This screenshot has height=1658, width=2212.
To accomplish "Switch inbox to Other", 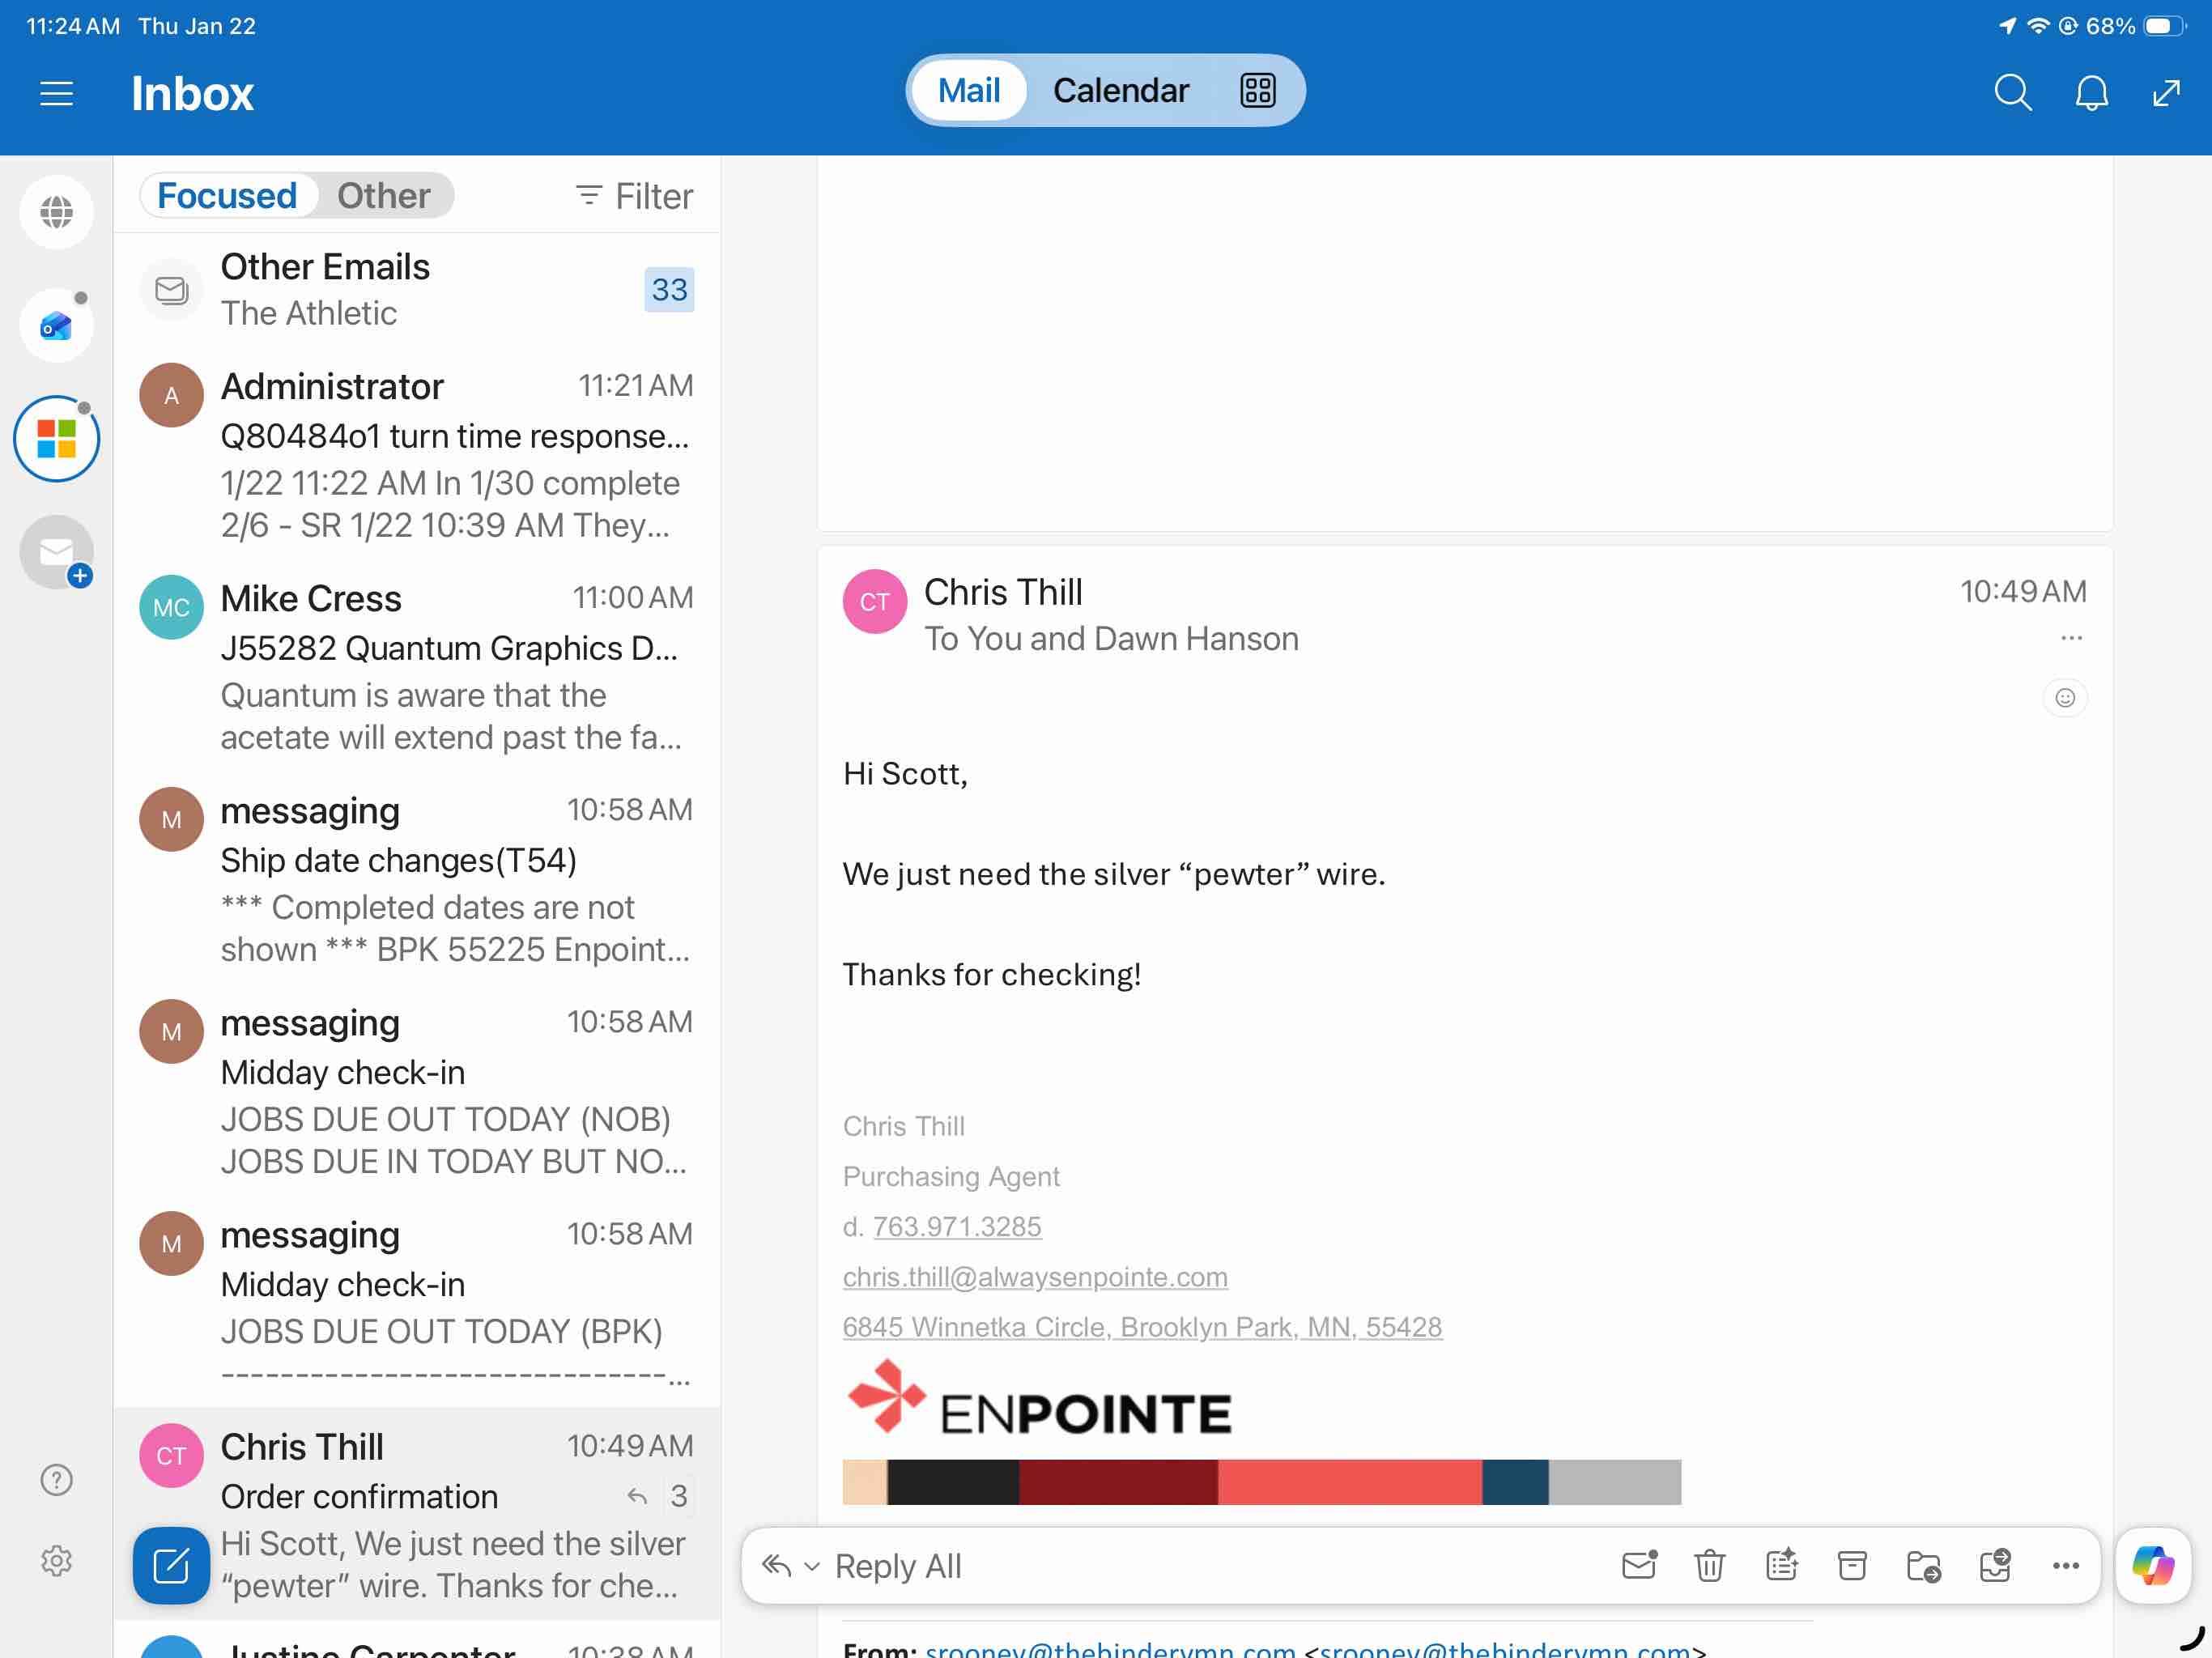I will (383, 196).
